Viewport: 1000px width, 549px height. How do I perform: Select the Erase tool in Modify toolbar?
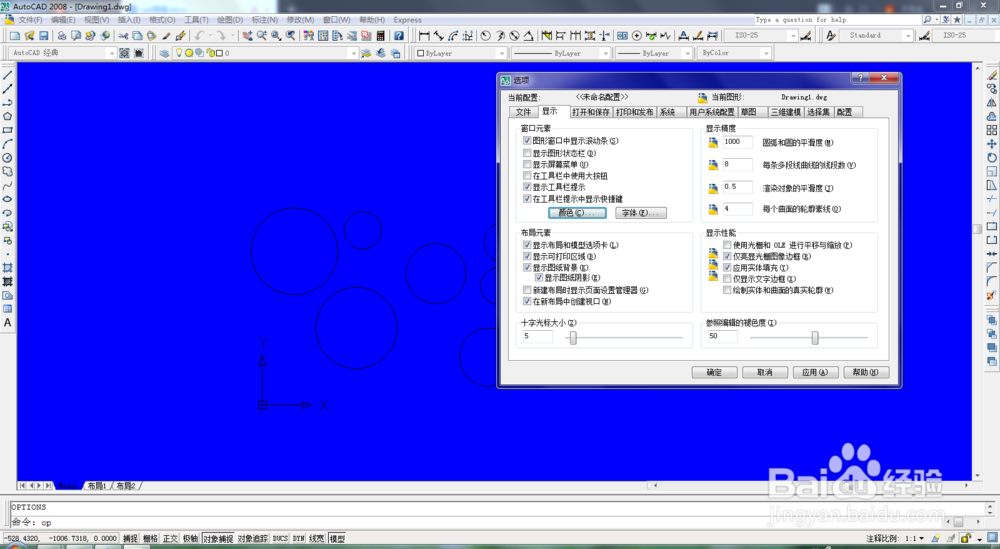click(992, 75)
